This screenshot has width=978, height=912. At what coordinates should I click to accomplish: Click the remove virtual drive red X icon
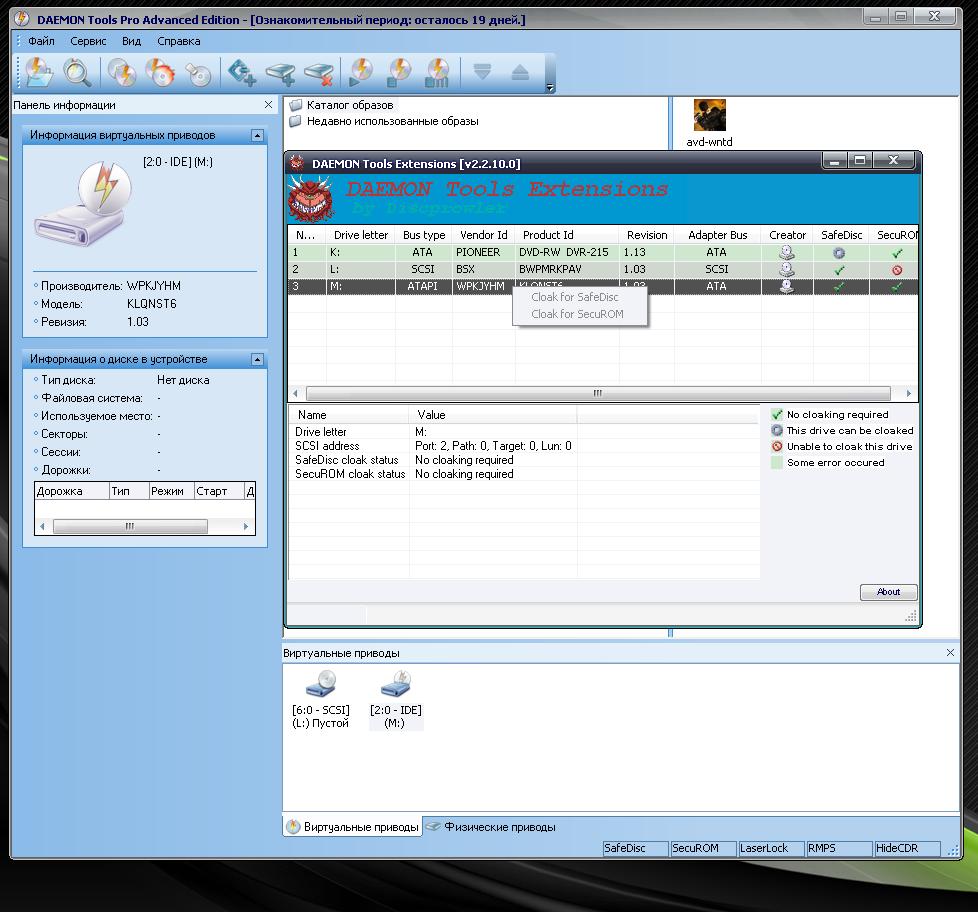click(319, 74)
